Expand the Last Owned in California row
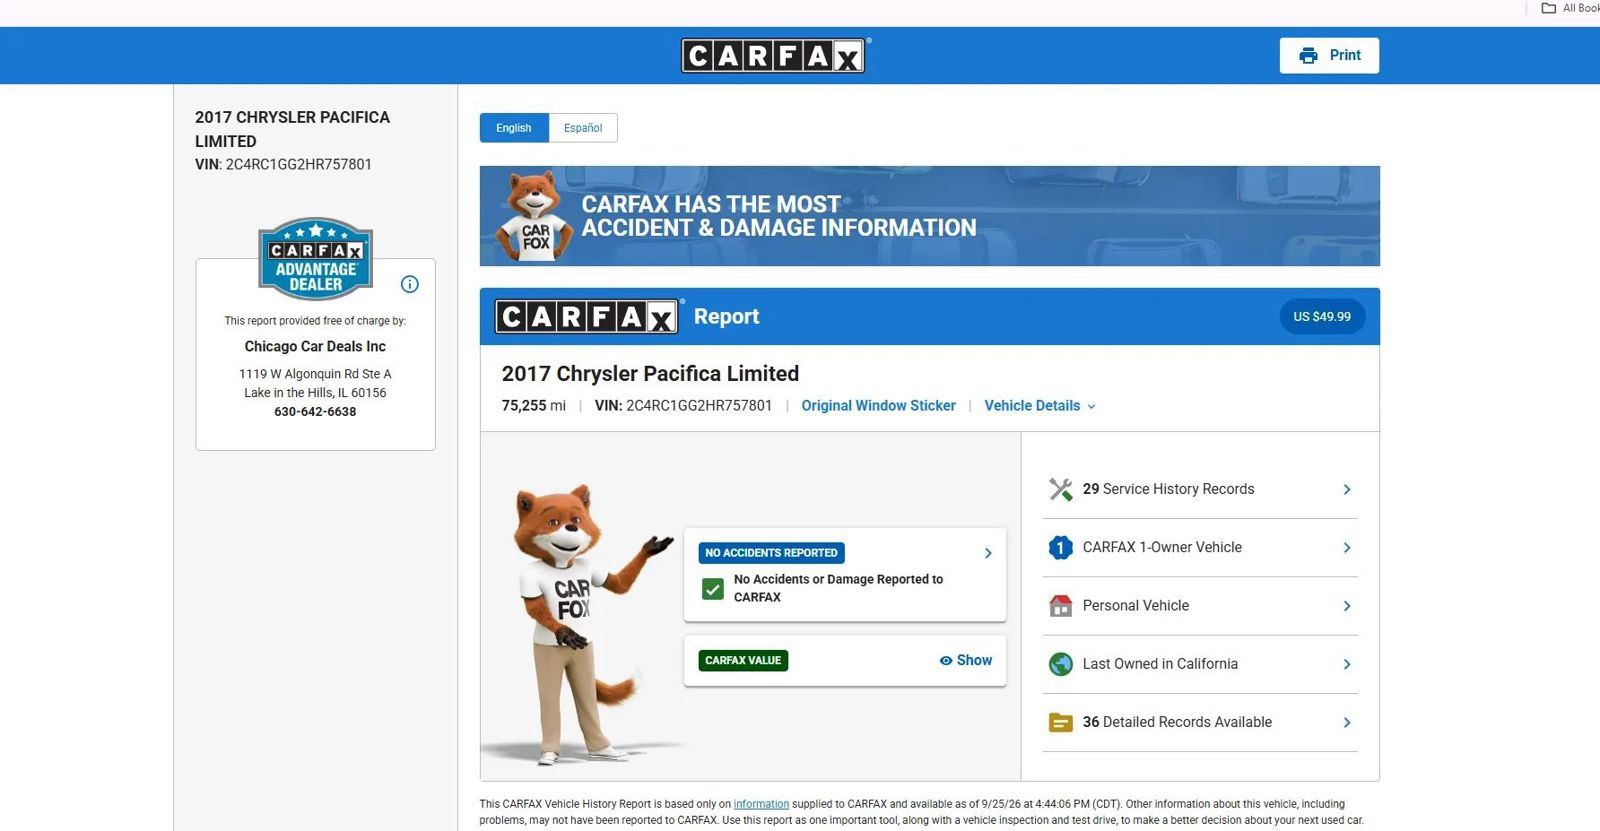This screenshot has height=831, width=1600. pyautogui.click(x=1200, y=664)
